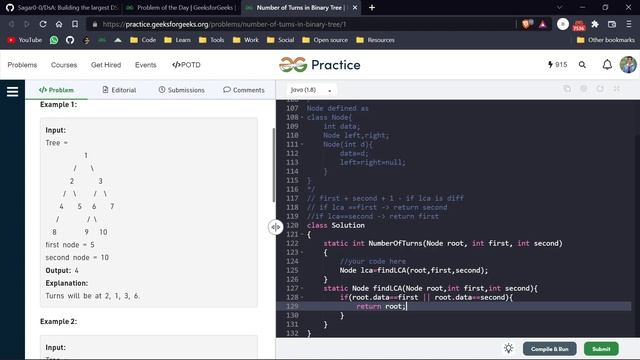This screenshot has width=640, height=360.
Task: Open the left sidebar hamburger menu
Action: 12,91
